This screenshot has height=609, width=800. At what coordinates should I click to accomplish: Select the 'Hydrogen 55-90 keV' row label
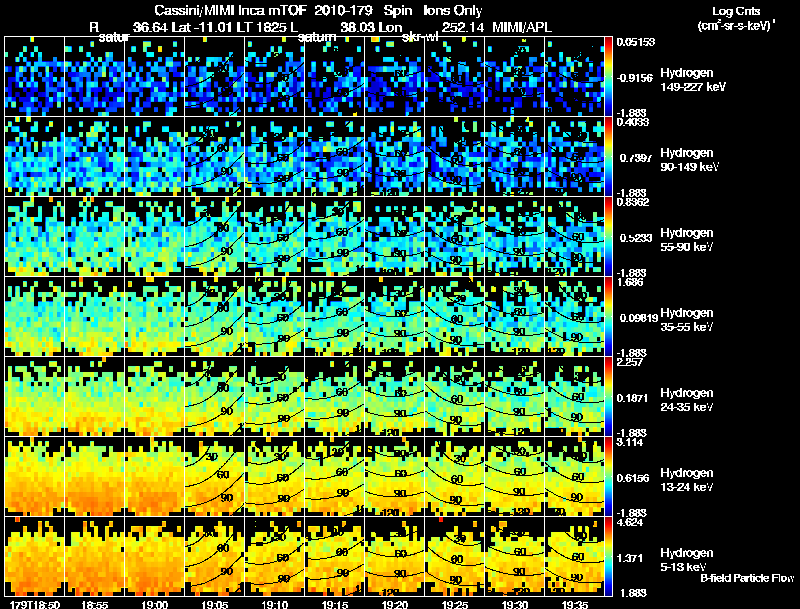(687, 240)
